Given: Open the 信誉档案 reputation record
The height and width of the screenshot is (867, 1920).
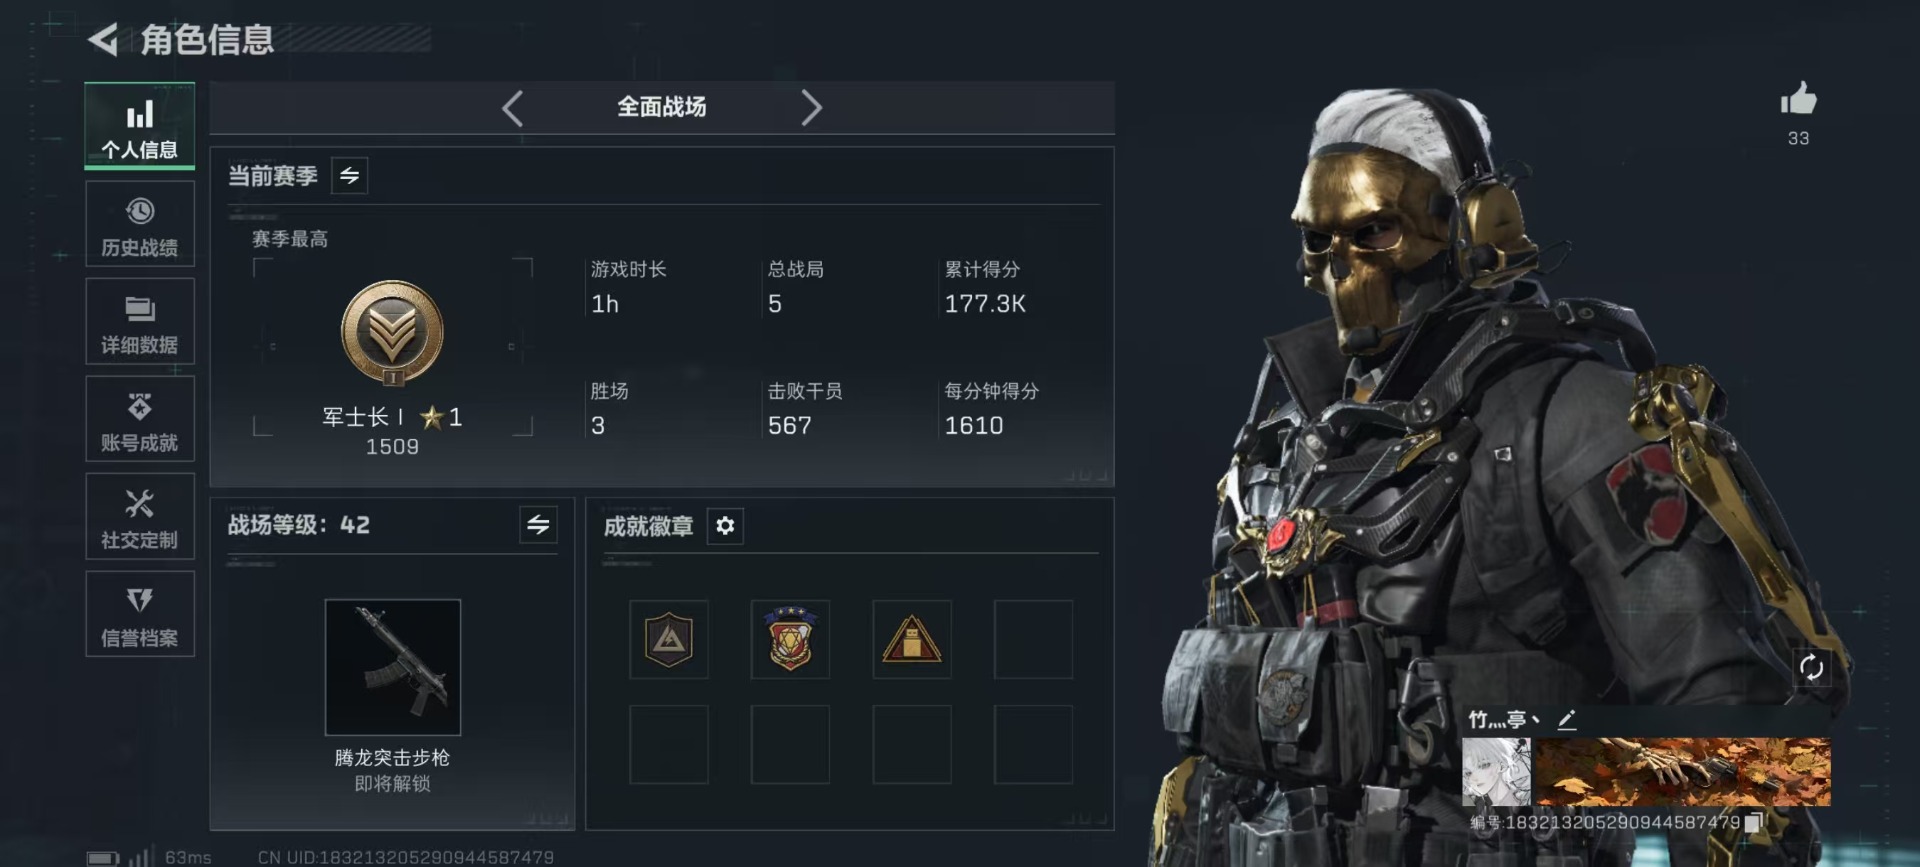Looking at the screenshot, I should coord(140,614).
